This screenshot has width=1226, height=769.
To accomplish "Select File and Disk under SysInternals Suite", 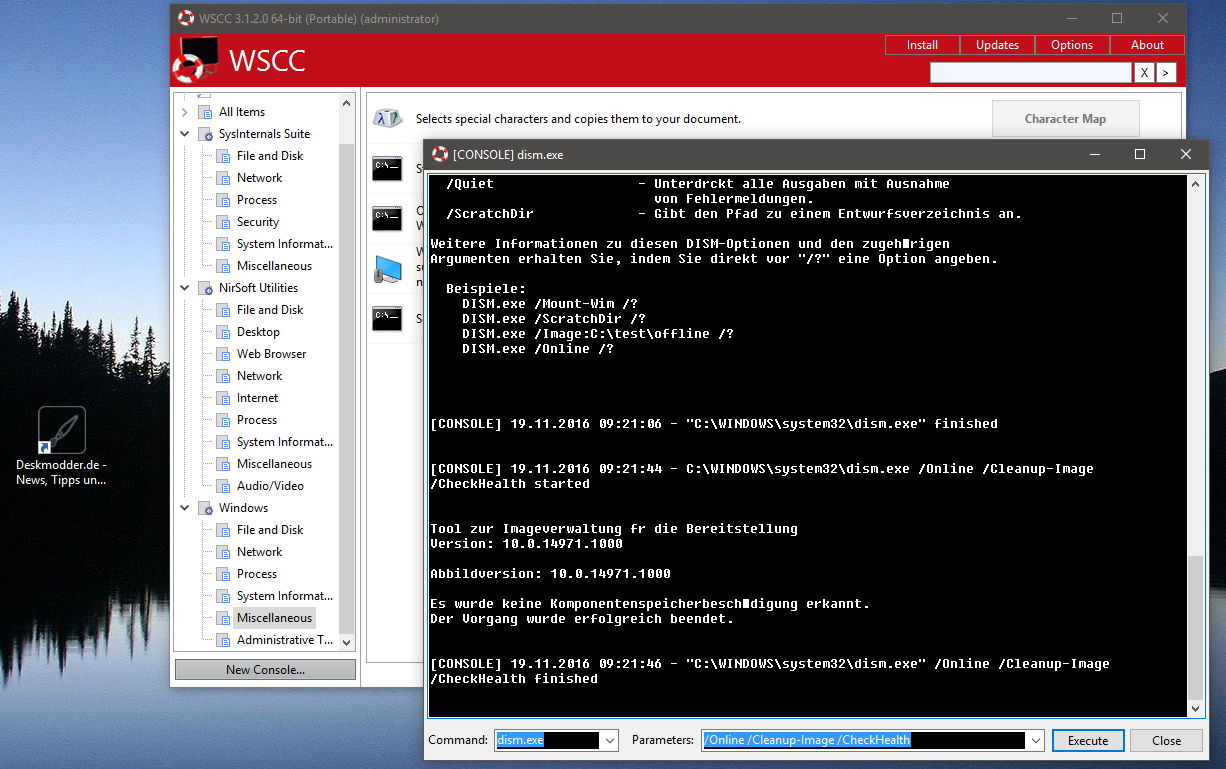I will coord(270,156).
